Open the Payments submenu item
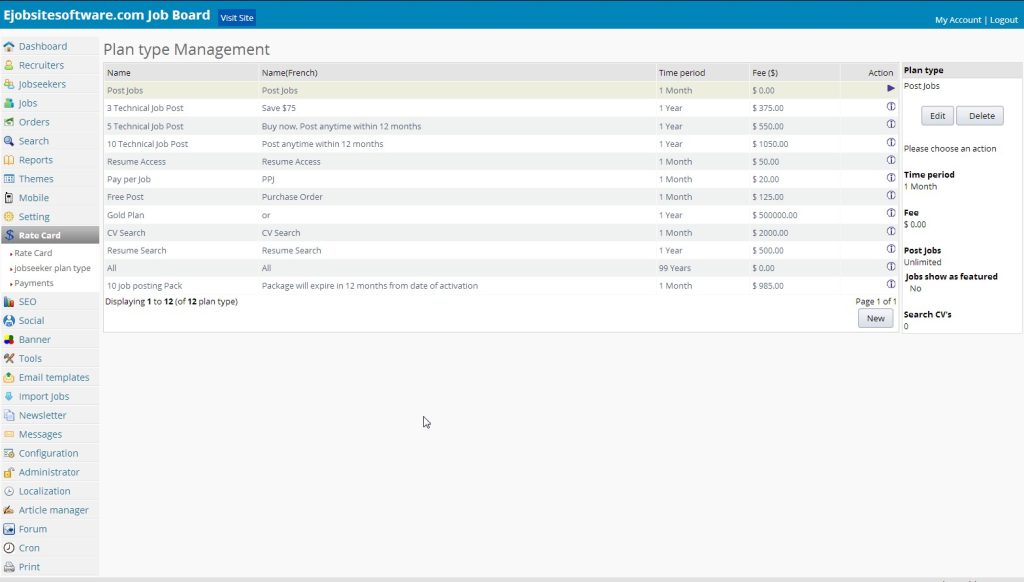1024x582 pixels. coord(34,283)
